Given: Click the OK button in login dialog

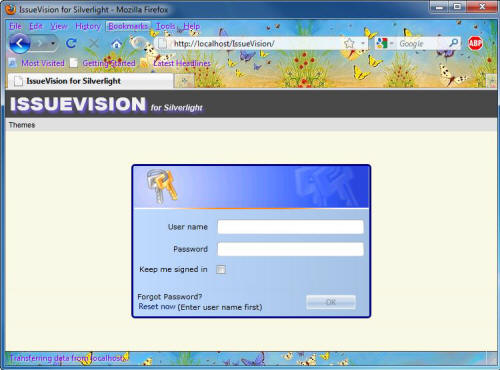Looking at the screenshot, I should point(331,302).
